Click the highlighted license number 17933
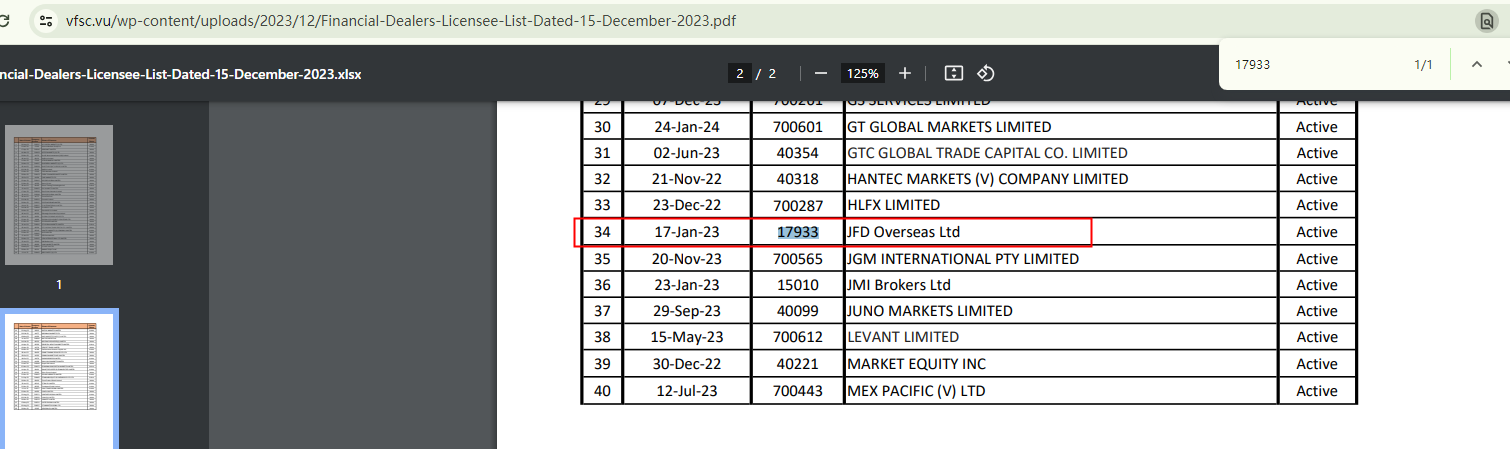The width and height of the screenshot is (1510, 449). click(798, 232)
